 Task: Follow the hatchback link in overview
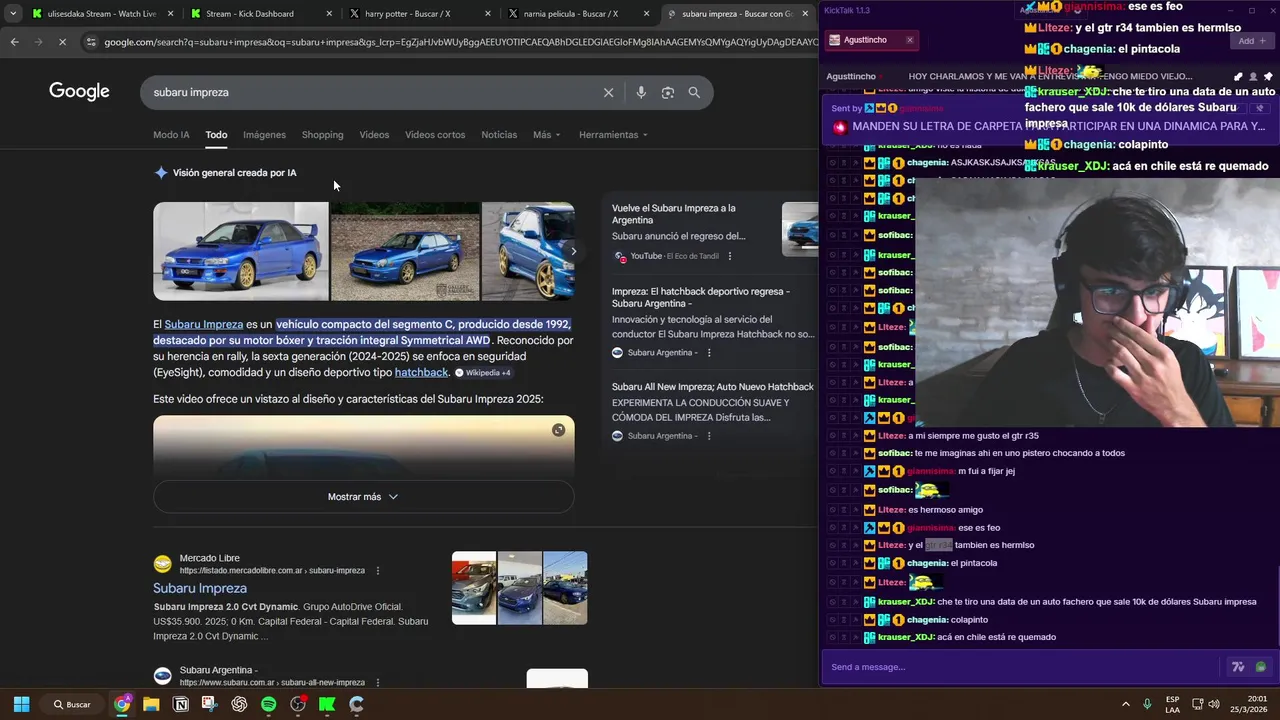point(421,372)
